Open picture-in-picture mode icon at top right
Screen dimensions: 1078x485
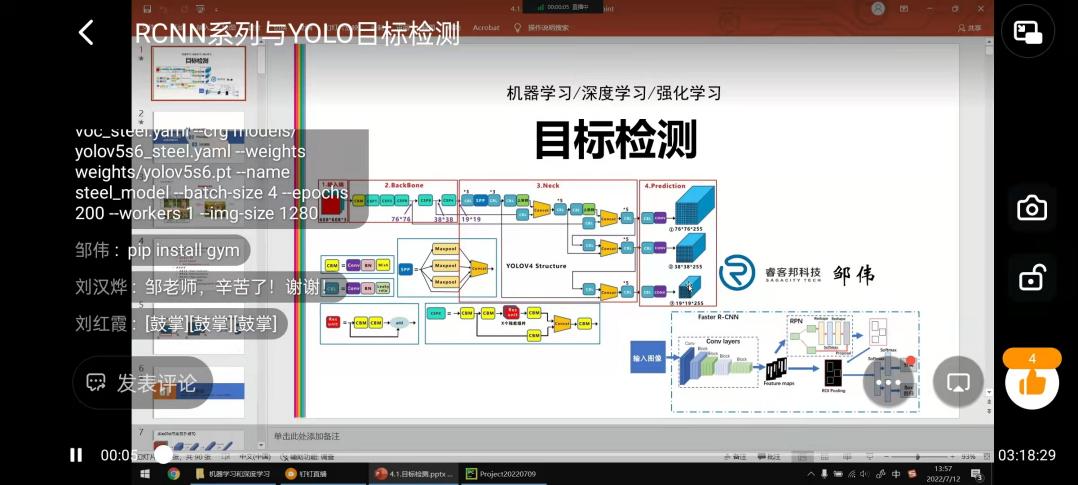tap(1028, 32)
